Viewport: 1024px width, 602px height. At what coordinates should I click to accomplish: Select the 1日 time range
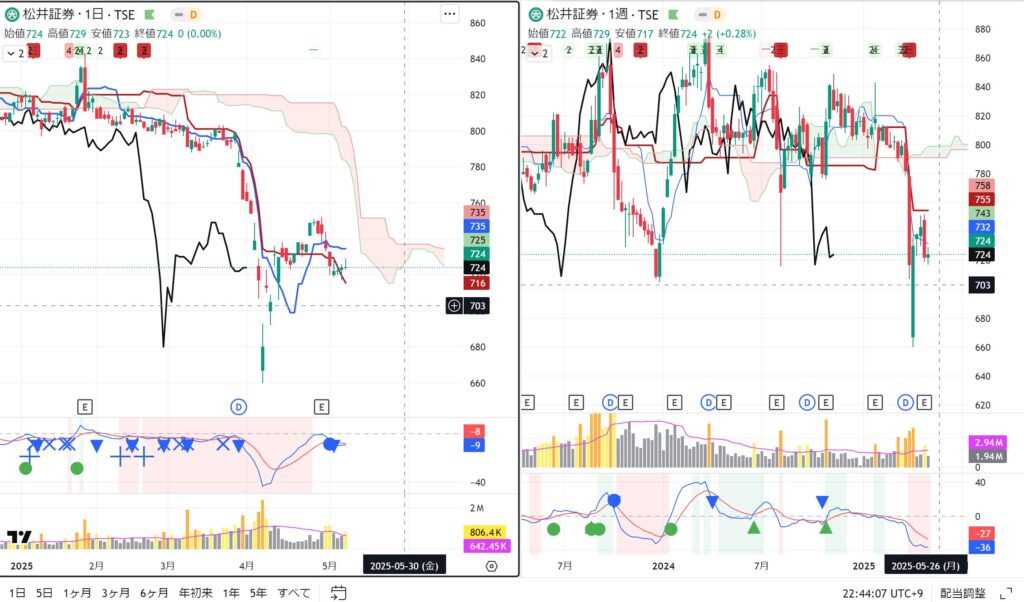[x=17, y=593]
